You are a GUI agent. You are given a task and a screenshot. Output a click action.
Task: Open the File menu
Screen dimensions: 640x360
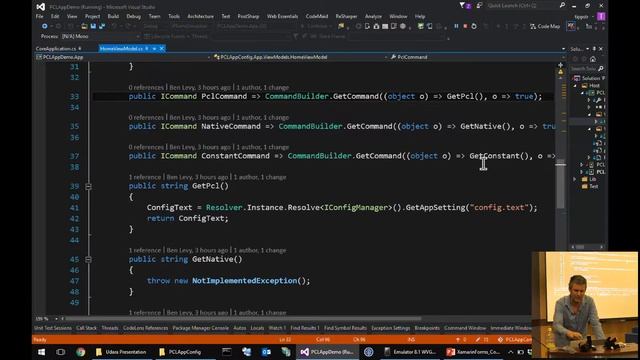[x=40, y=16]
